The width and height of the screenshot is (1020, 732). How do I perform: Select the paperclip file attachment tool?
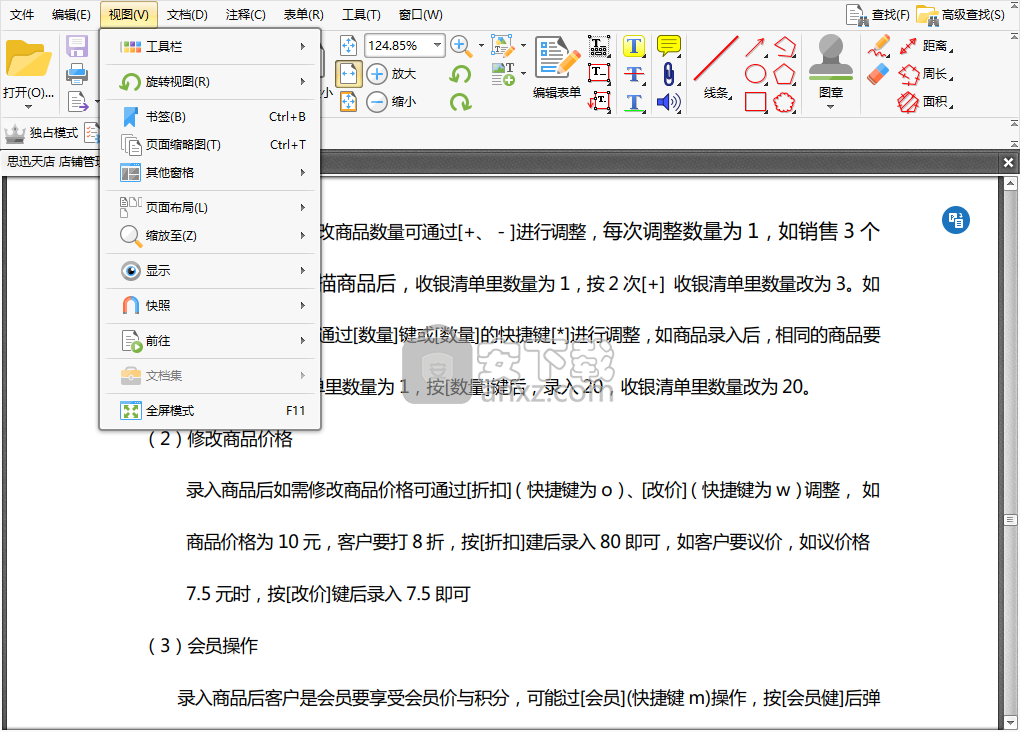tap(669, 74)
